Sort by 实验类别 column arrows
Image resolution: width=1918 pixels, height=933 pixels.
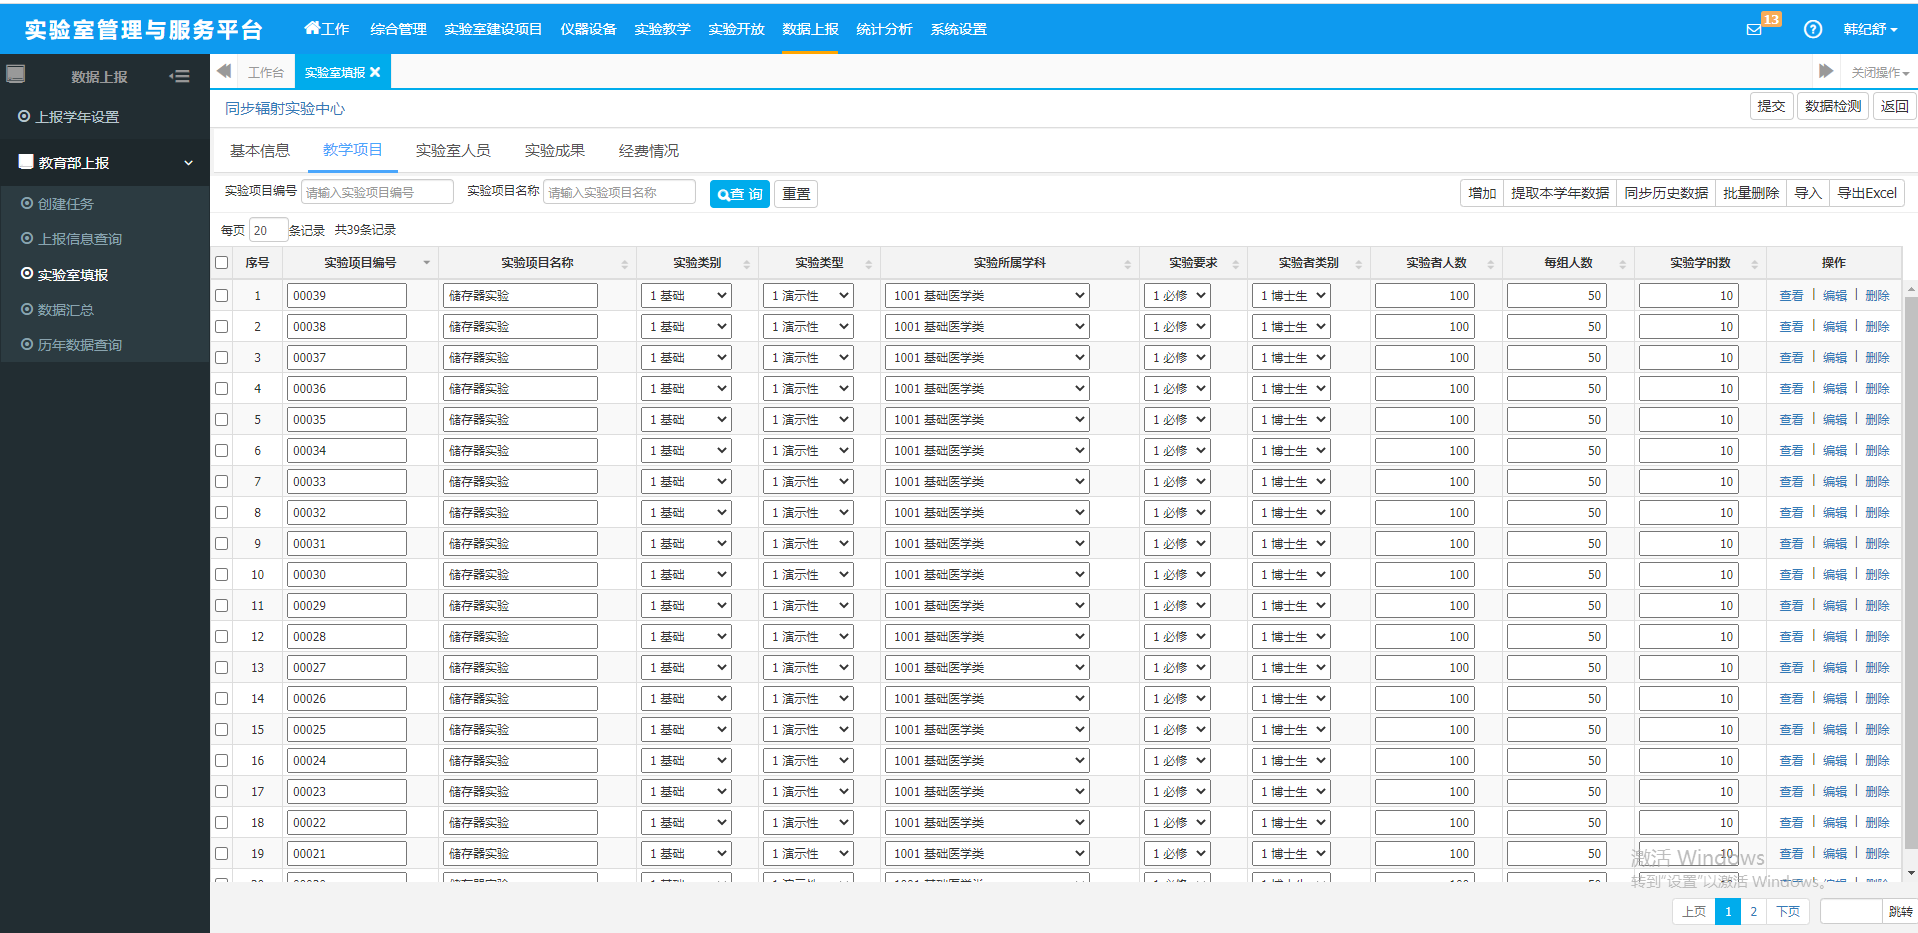click(x=746, y=264)
